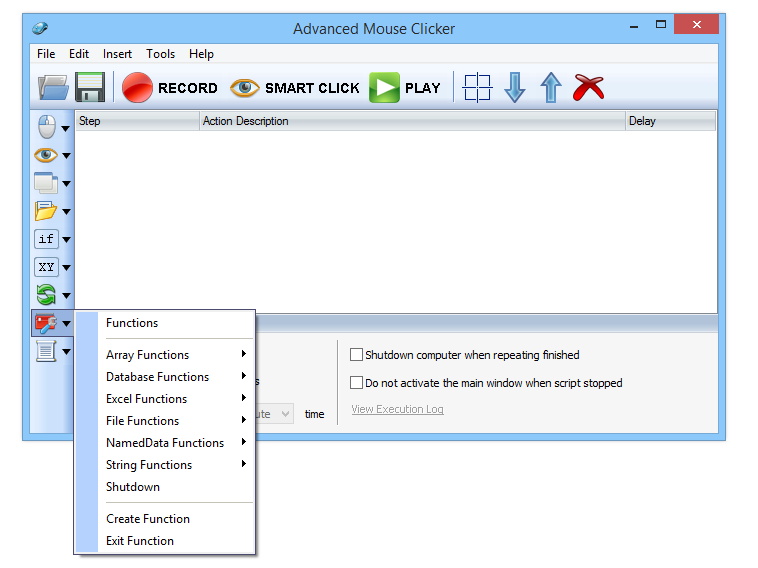The image size is (758, 568).
Task: Open the Help menu
Action: pyautogui.click(x=201, y=54)
